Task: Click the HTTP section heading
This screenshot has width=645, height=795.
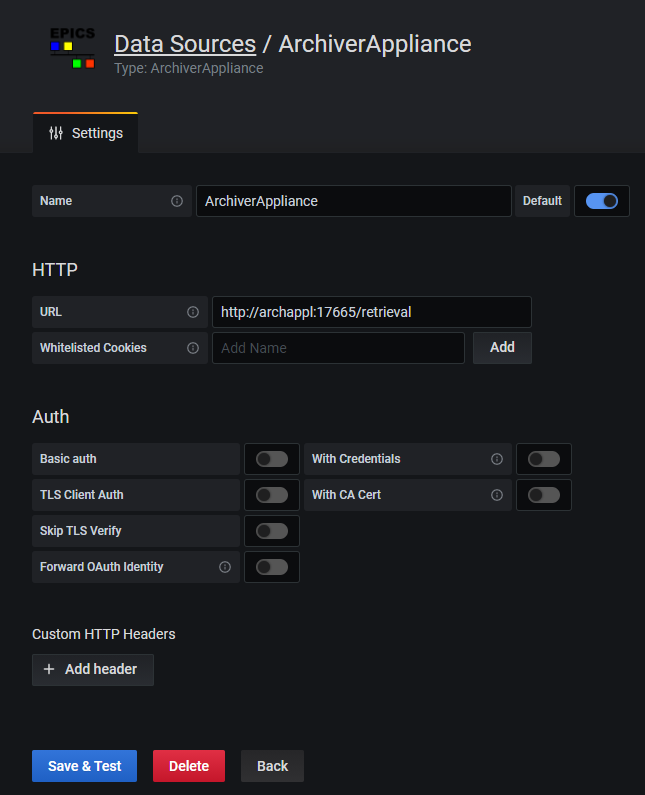Action: pyautogui.click(x=55, y=270)
